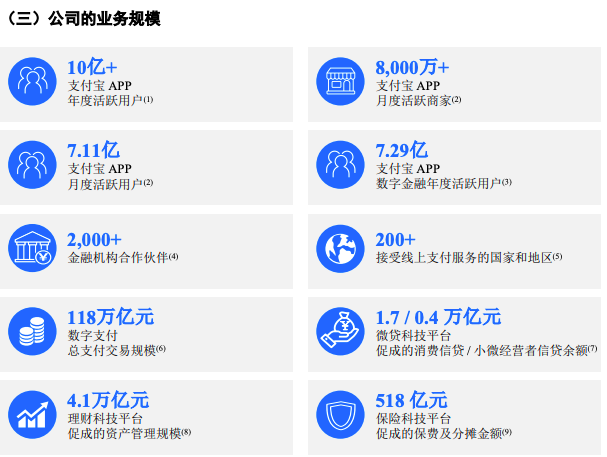The image size is (607, 457).
Task: Click the 保险科技平台 label
Action: click(x=413, y=418)
